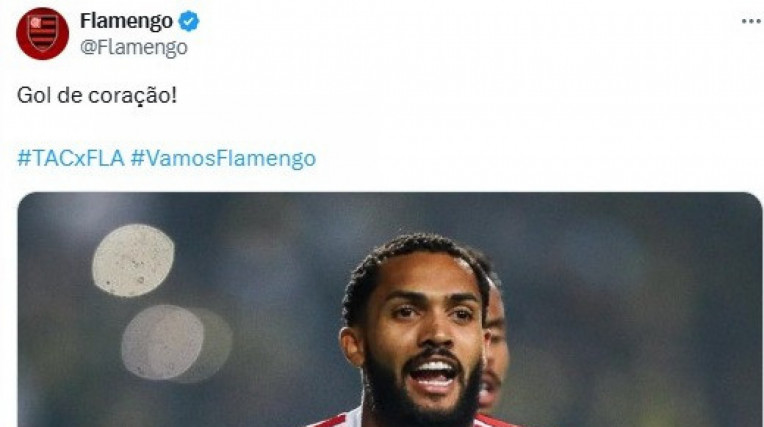Select the tweet text Gol de coração!
This screenshot has height=427, width=764.
97,95
